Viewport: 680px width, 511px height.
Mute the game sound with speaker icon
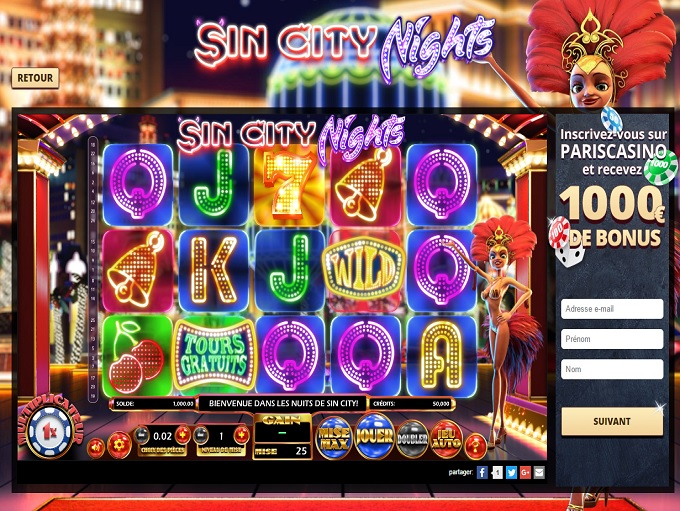(x=95, y=448)
